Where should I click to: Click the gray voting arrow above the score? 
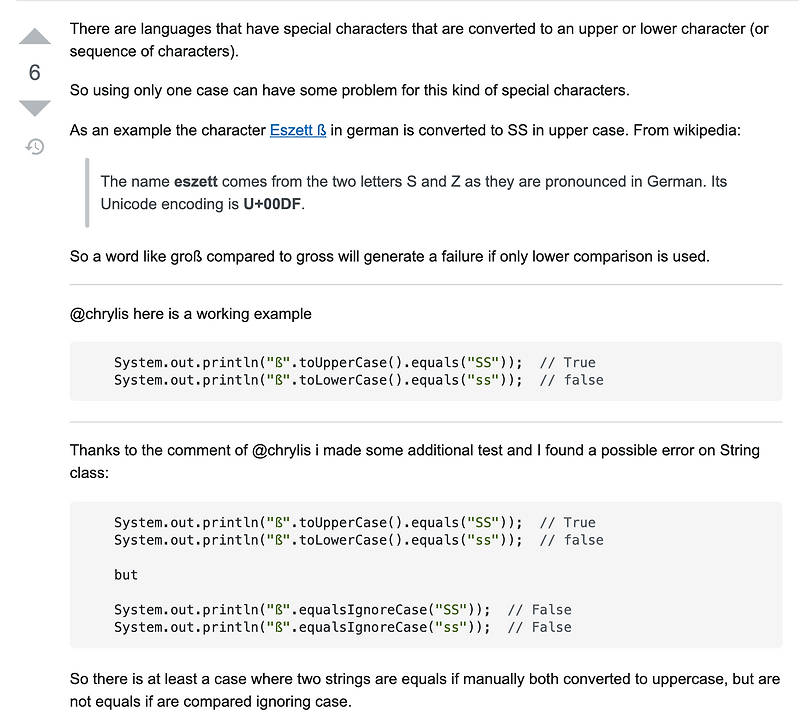pyautogui.click(x=34, y=36)
